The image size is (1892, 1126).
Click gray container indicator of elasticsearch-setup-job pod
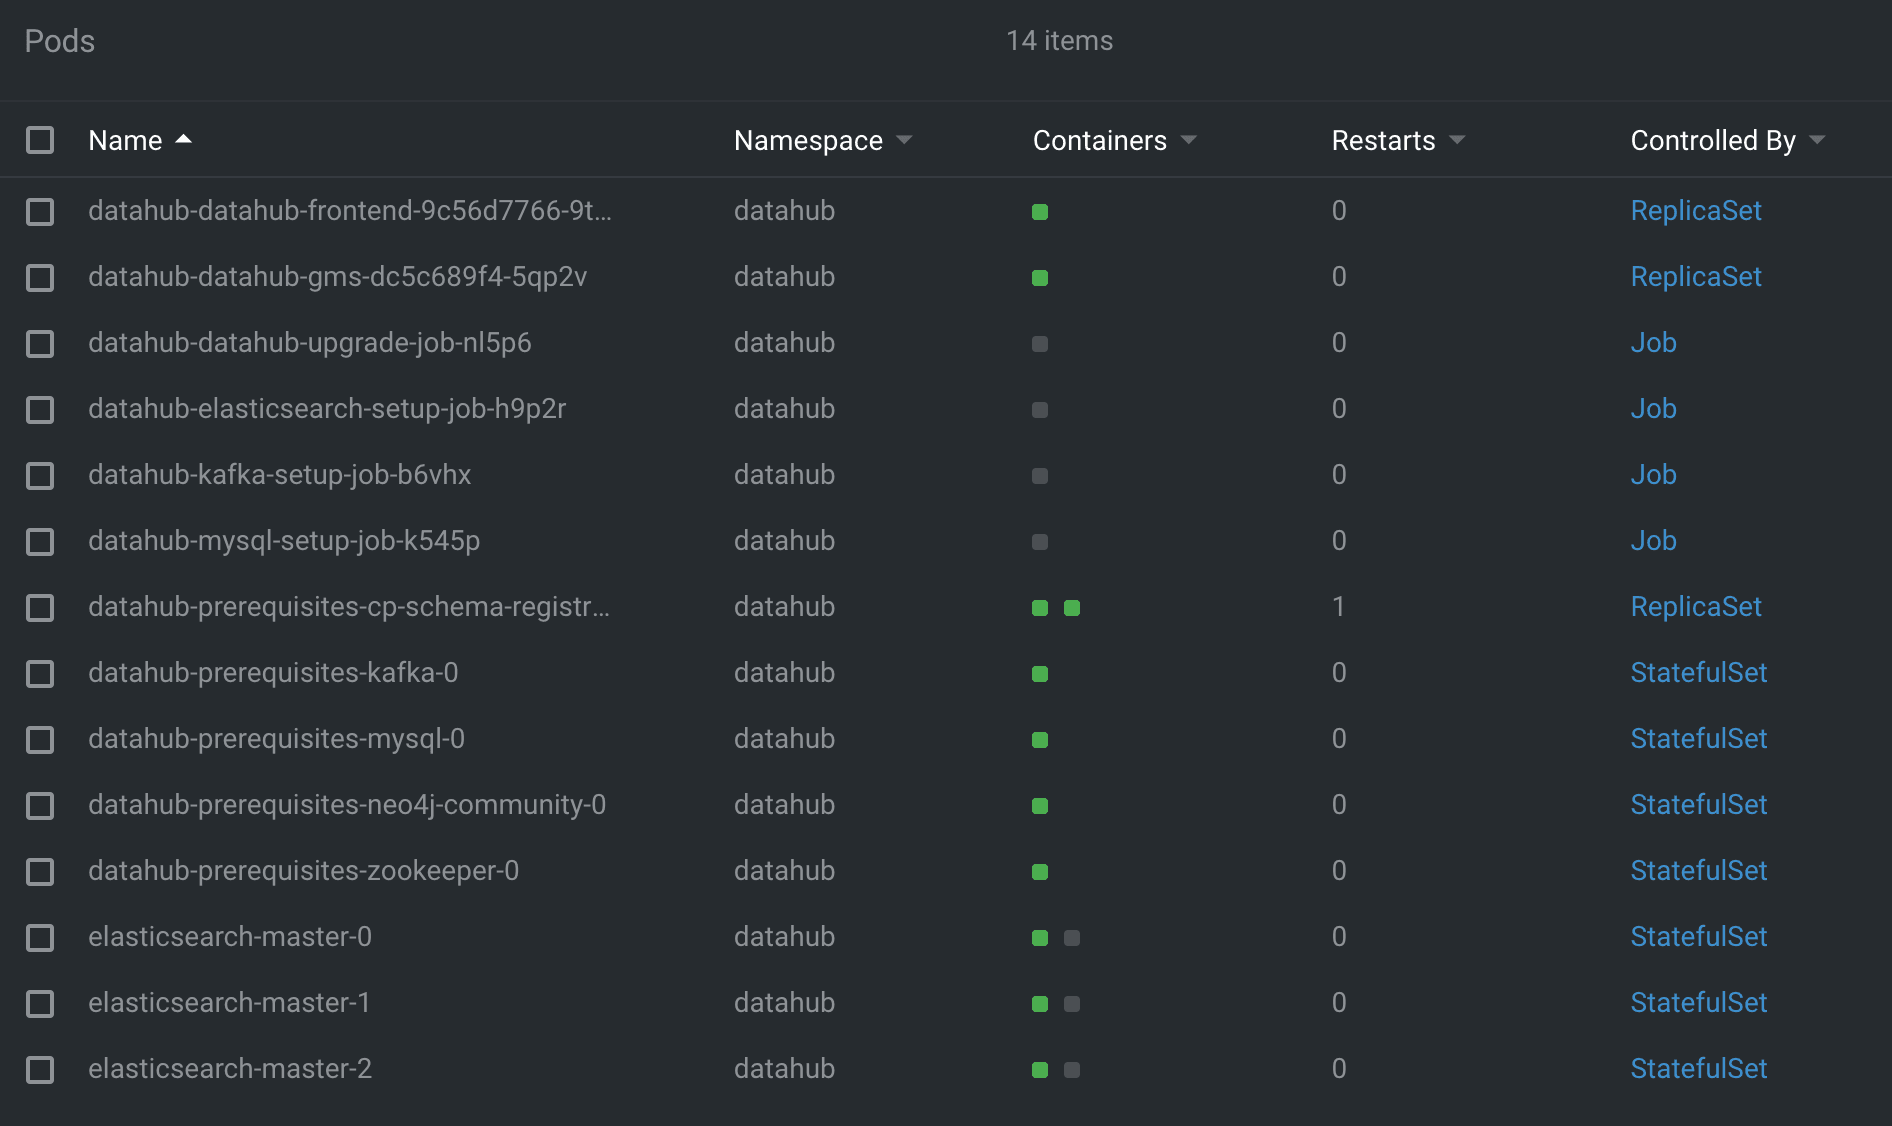[1040, 409]
